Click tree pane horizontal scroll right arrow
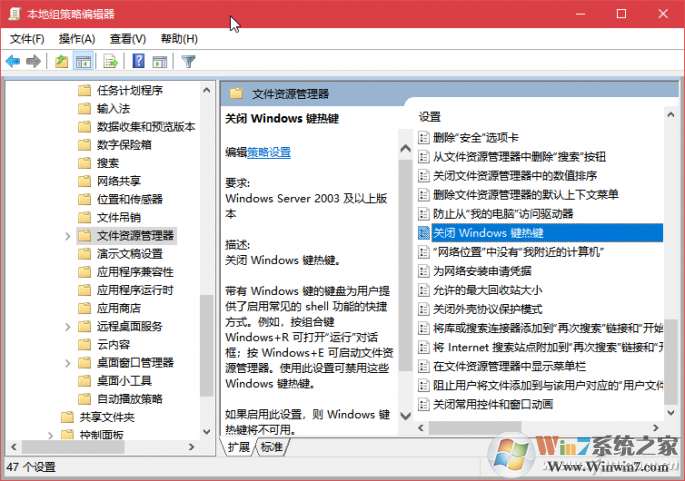 click(191, 447)
